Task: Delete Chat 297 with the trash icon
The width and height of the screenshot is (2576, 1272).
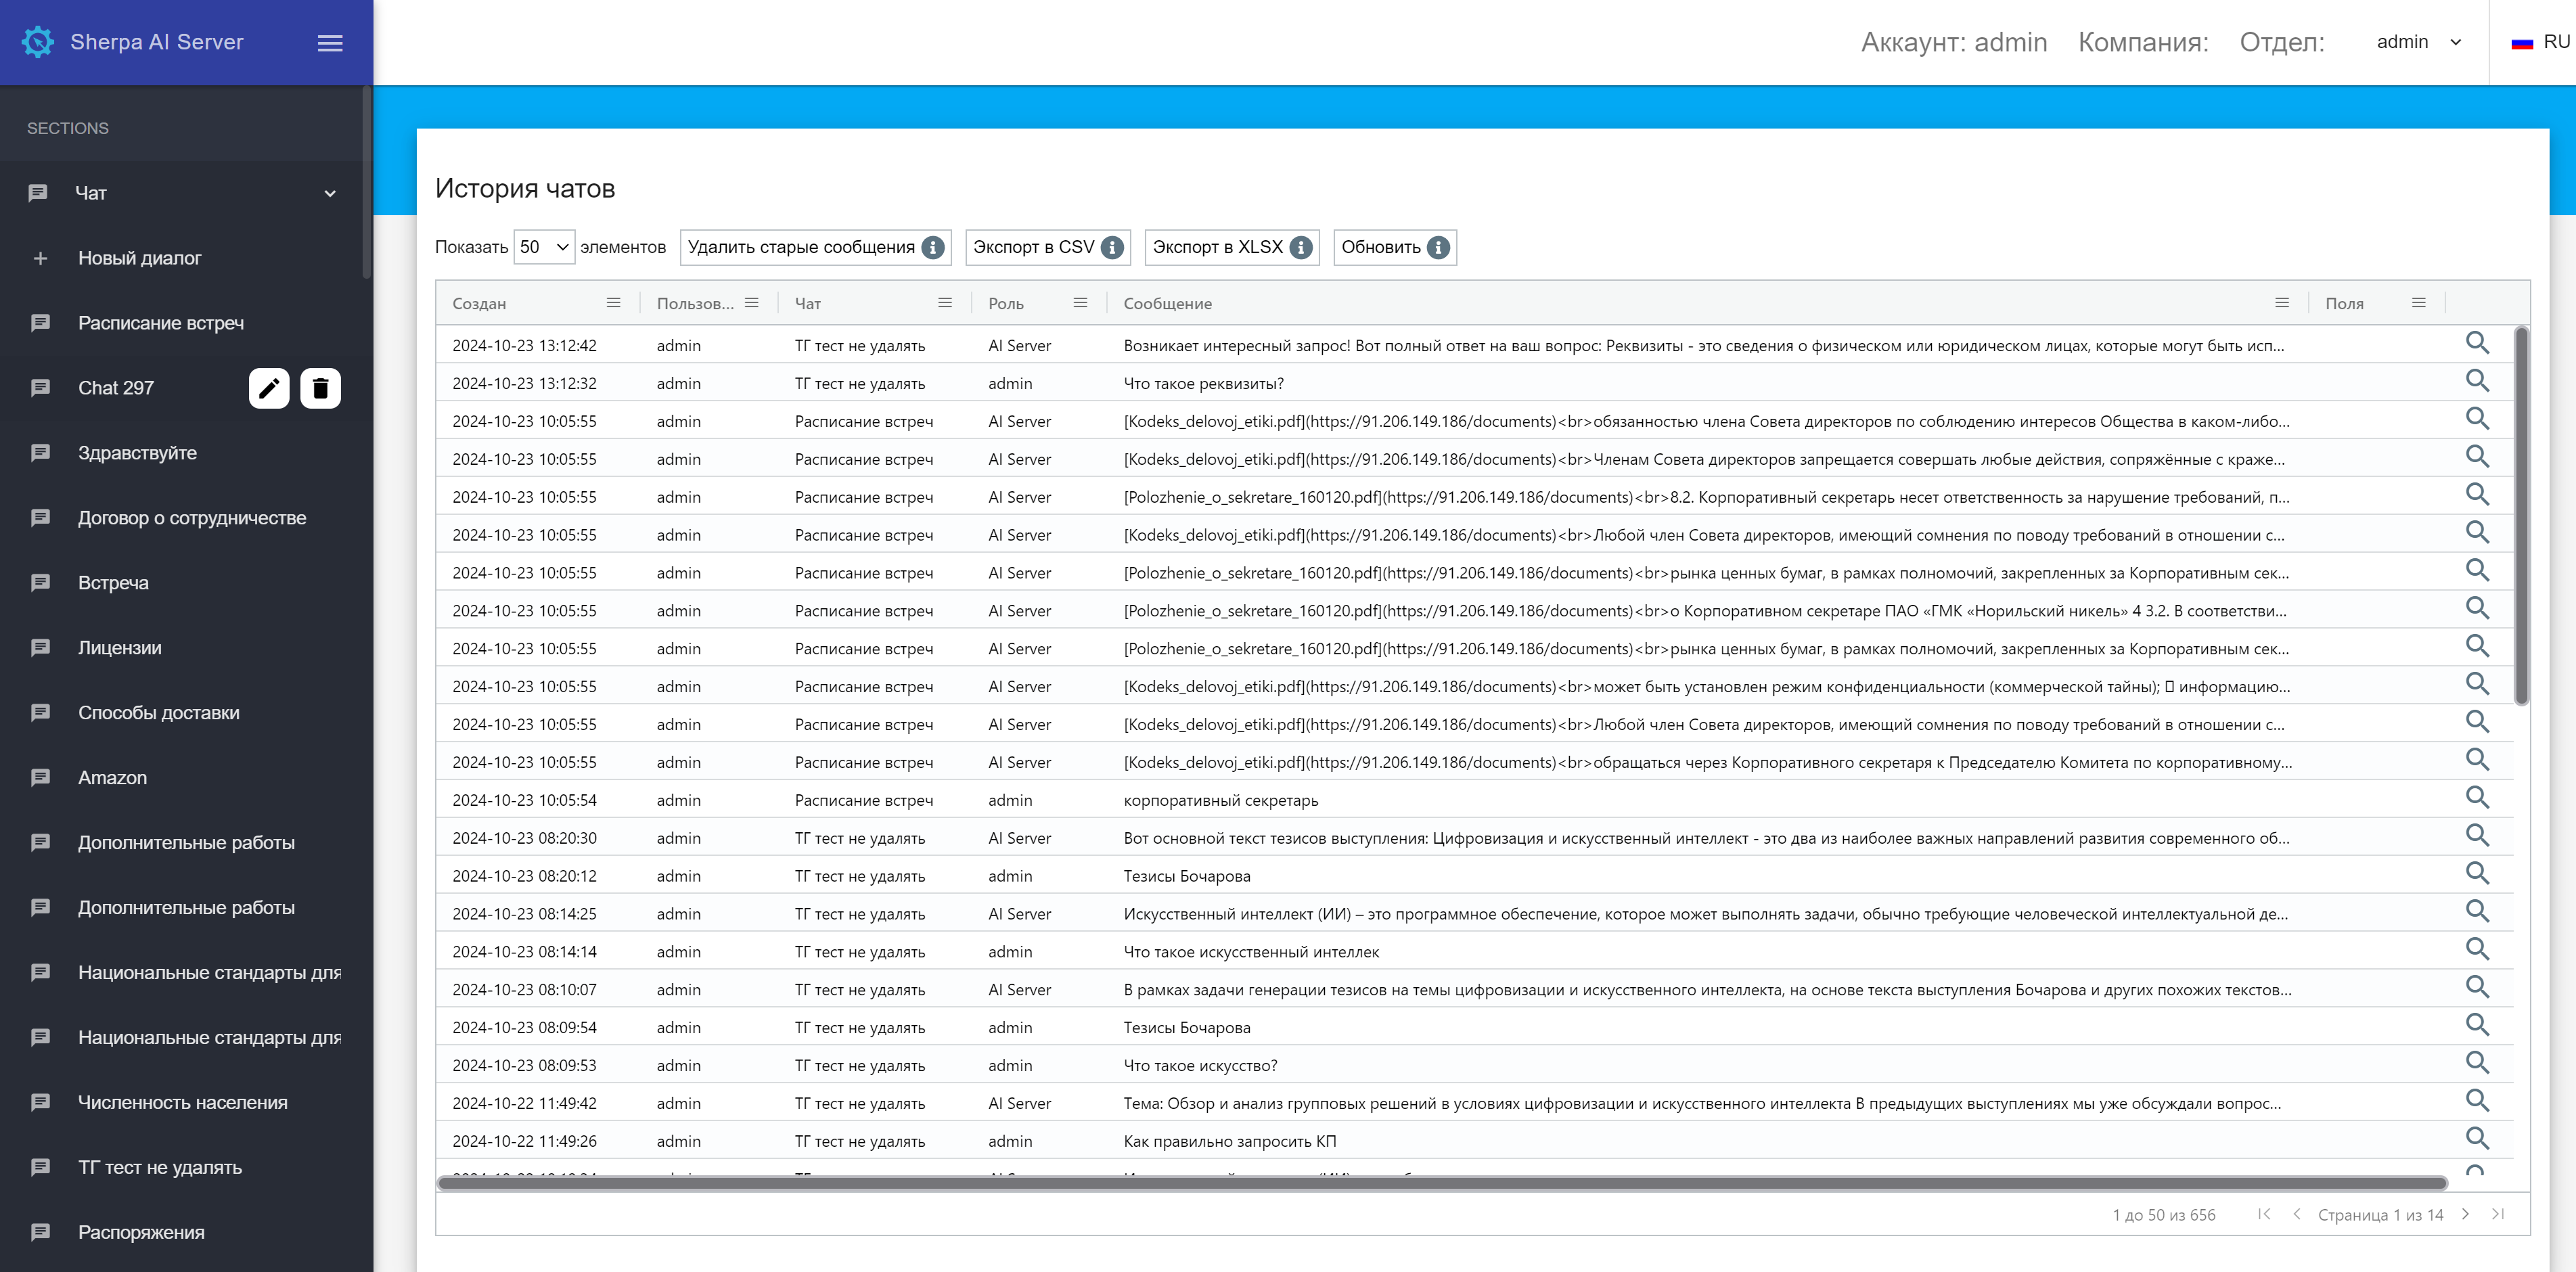Action: pos(320,388)
